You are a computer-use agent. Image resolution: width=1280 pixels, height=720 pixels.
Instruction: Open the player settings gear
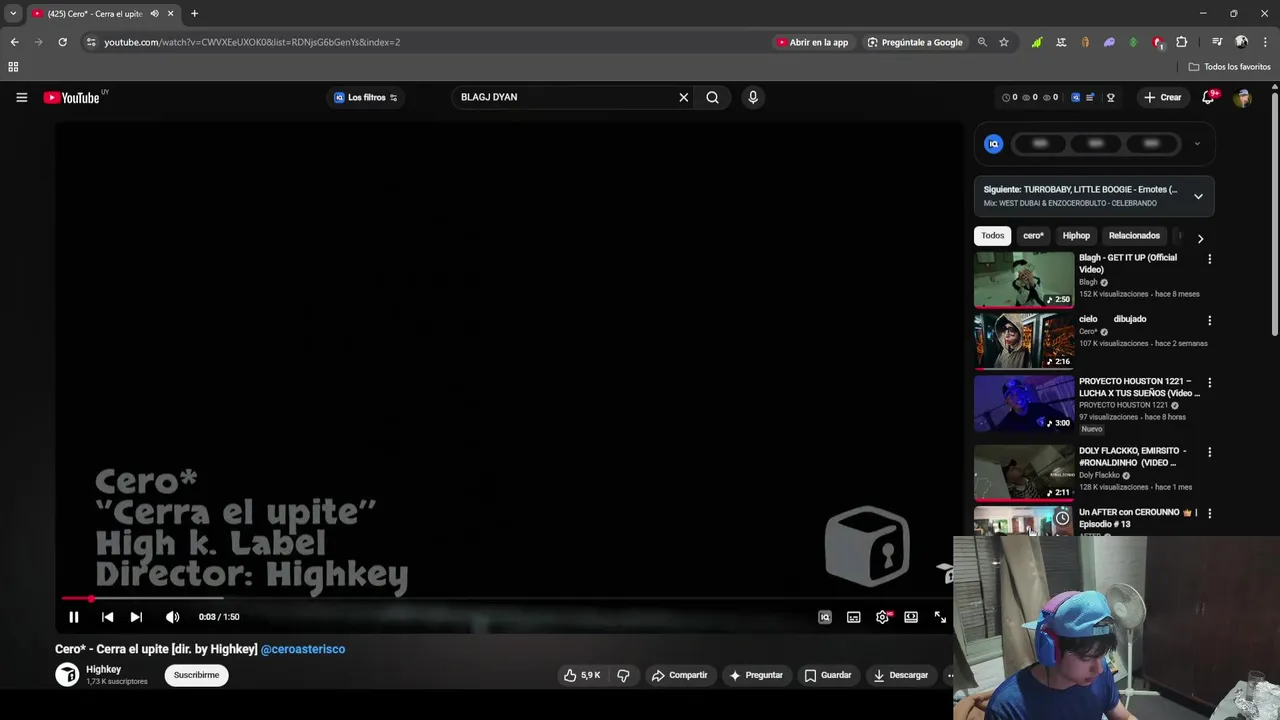pos(882,617)
